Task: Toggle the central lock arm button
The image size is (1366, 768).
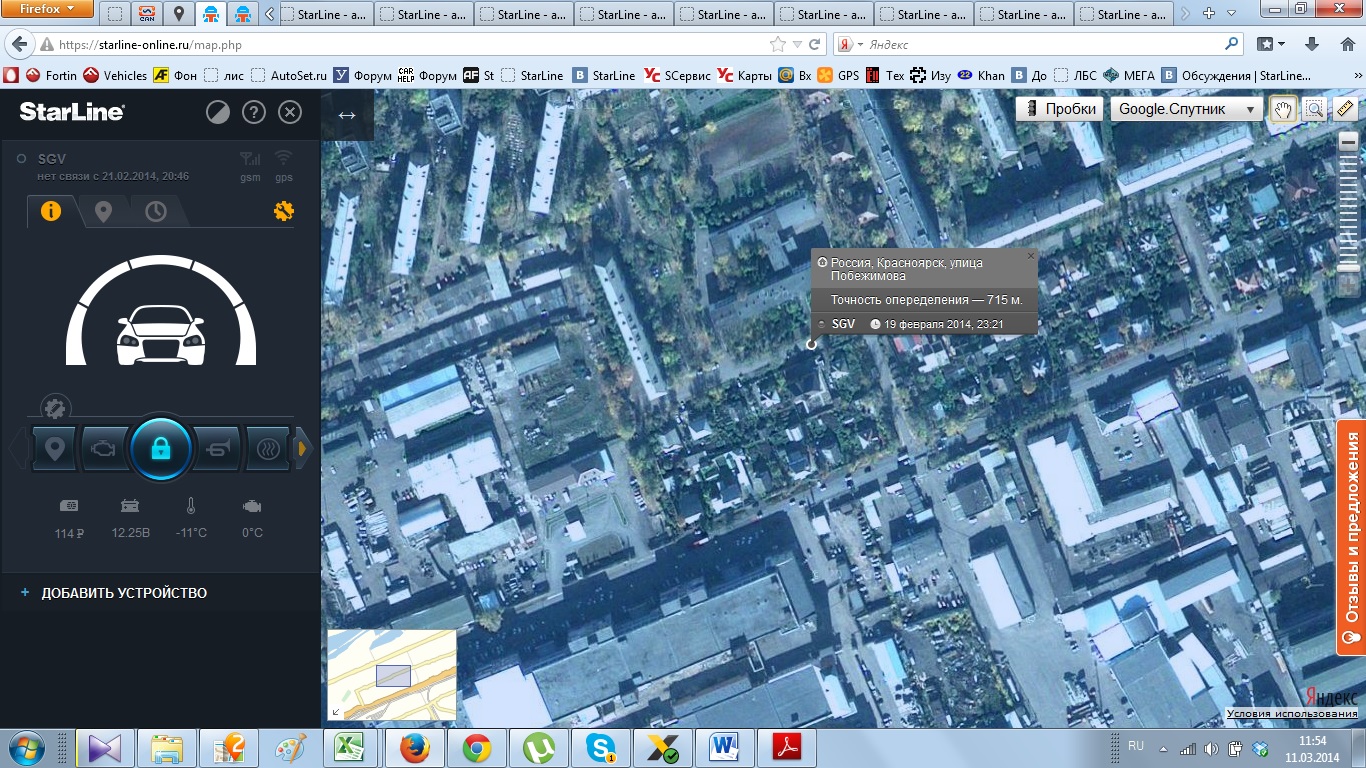Action: click(160, 449)
